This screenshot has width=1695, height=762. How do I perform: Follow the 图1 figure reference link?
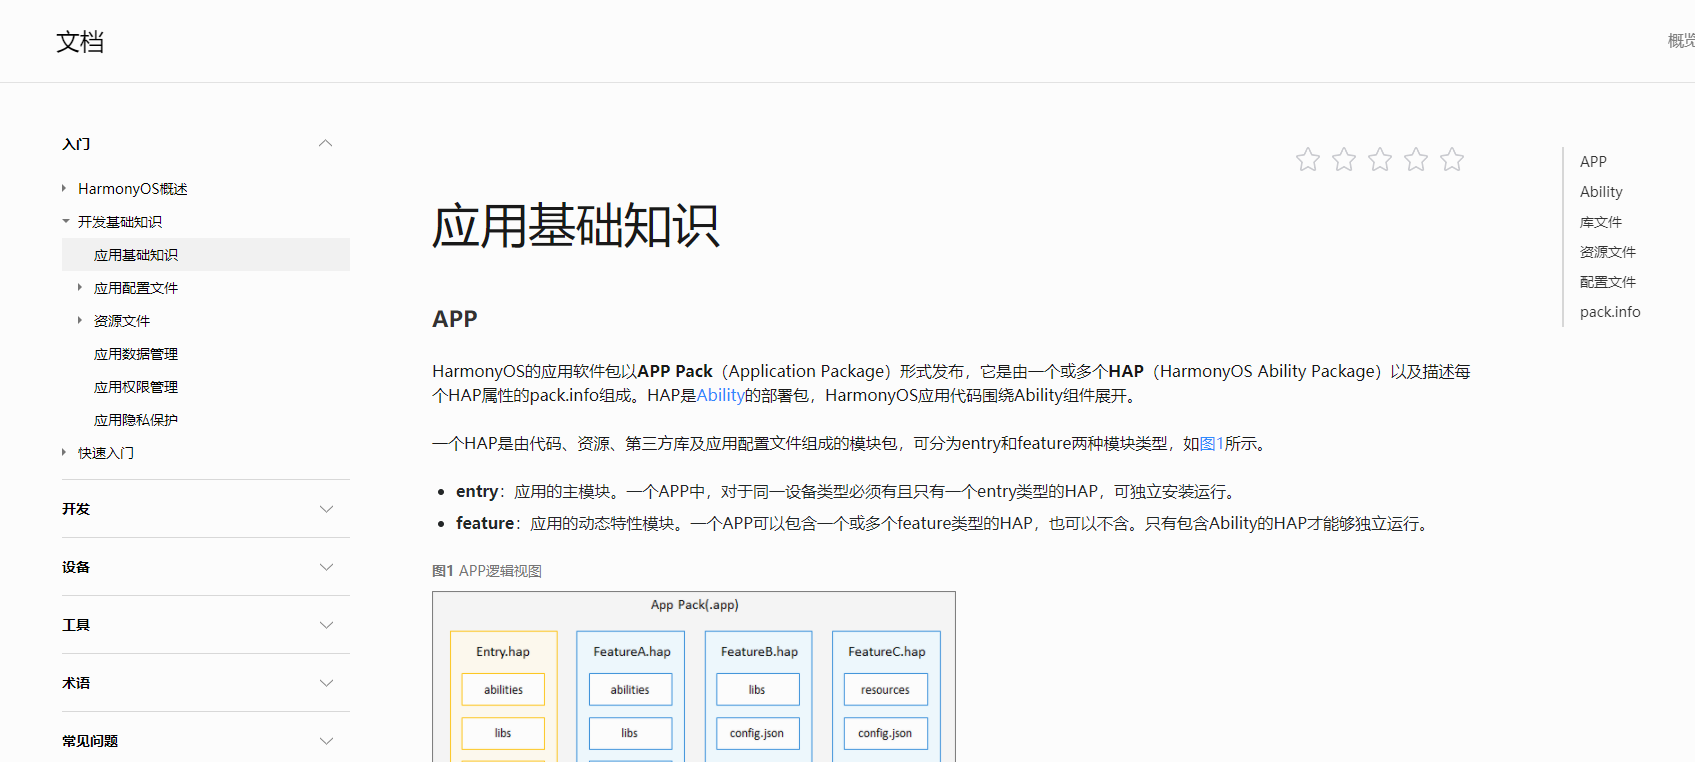[1212, 443]
